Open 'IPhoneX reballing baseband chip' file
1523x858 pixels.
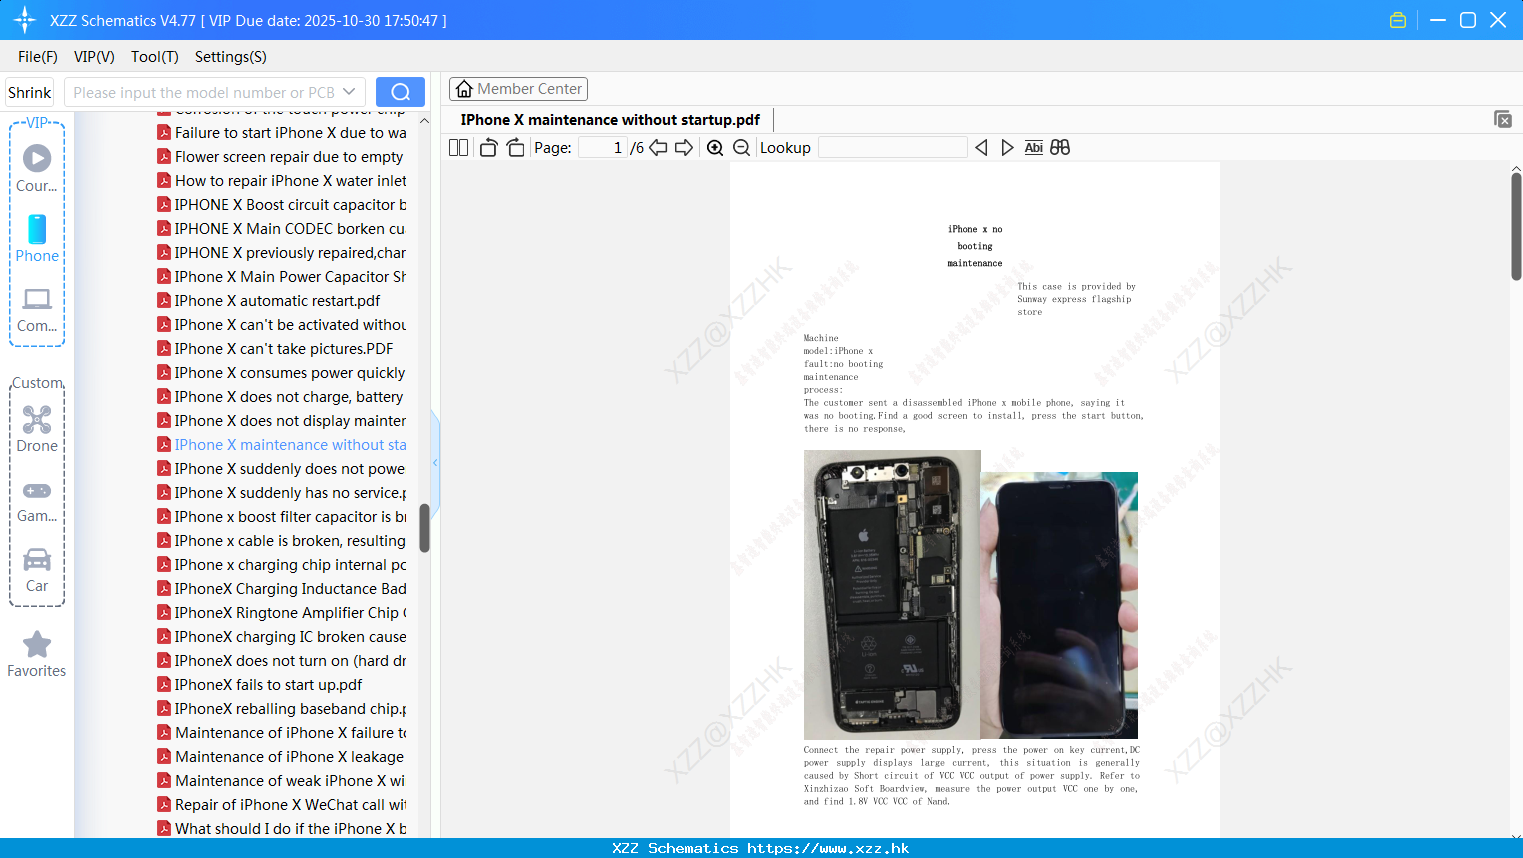pyautogui.click(x=282, y=709)
